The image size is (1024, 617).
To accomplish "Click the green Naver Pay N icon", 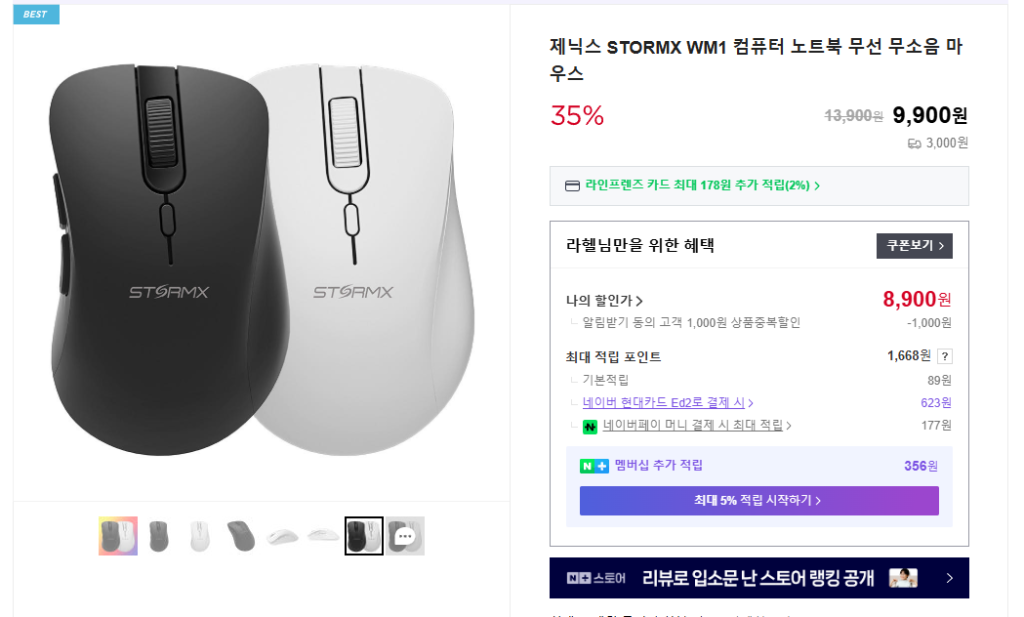I will [x=590, y=426].
